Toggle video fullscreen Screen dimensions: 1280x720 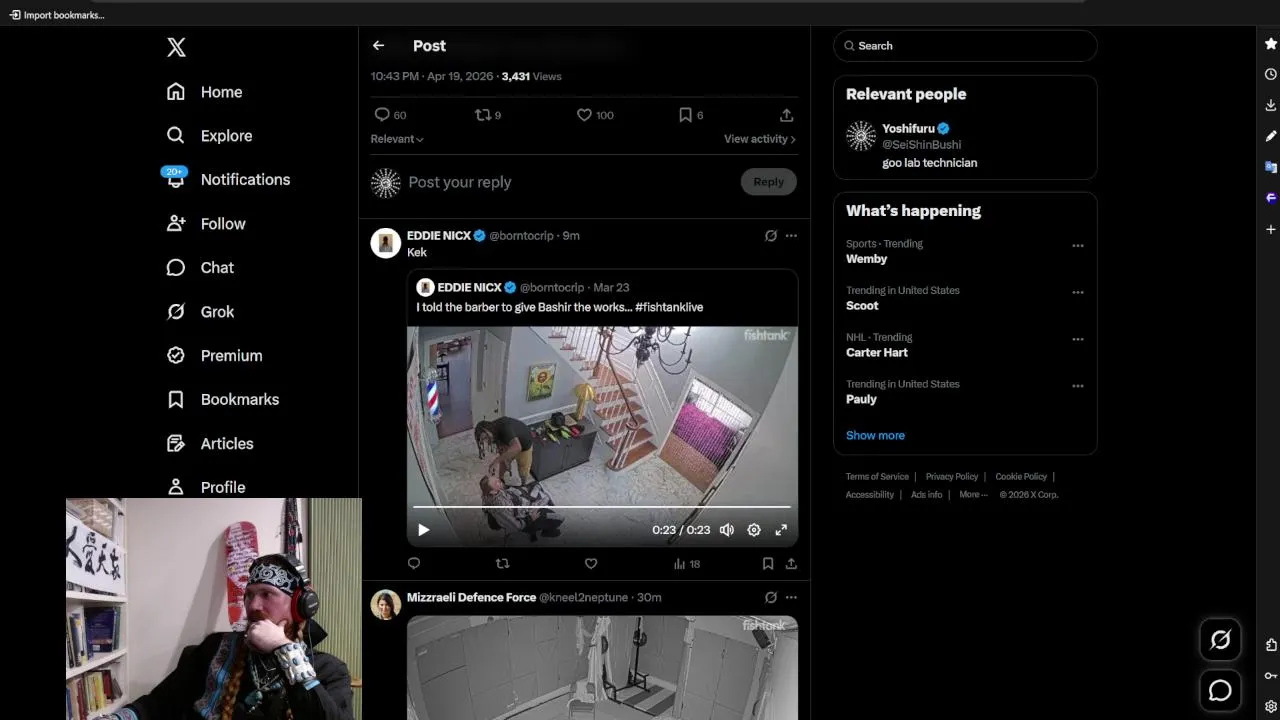(781, 530)
